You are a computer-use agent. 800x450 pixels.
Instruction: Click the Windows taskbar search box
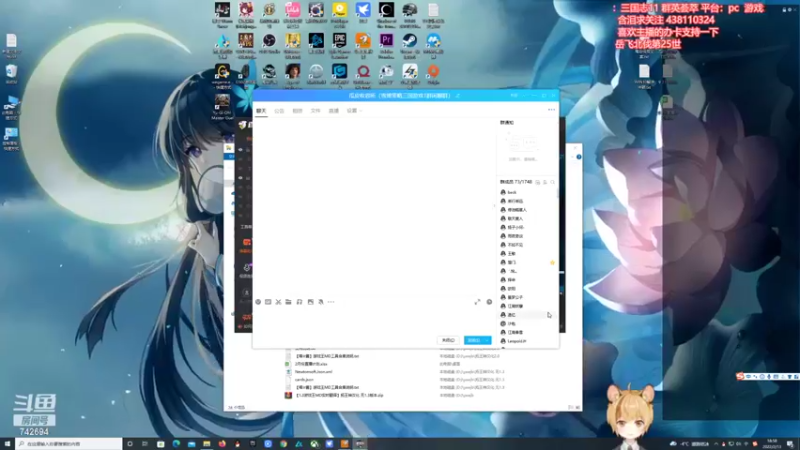click(x=69, y=444)
